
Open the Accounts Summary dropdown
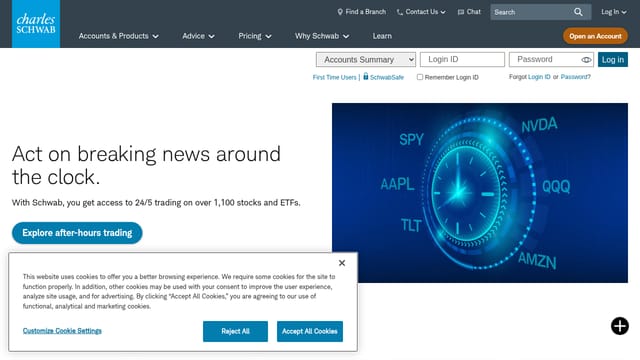[x=366, y=60]
